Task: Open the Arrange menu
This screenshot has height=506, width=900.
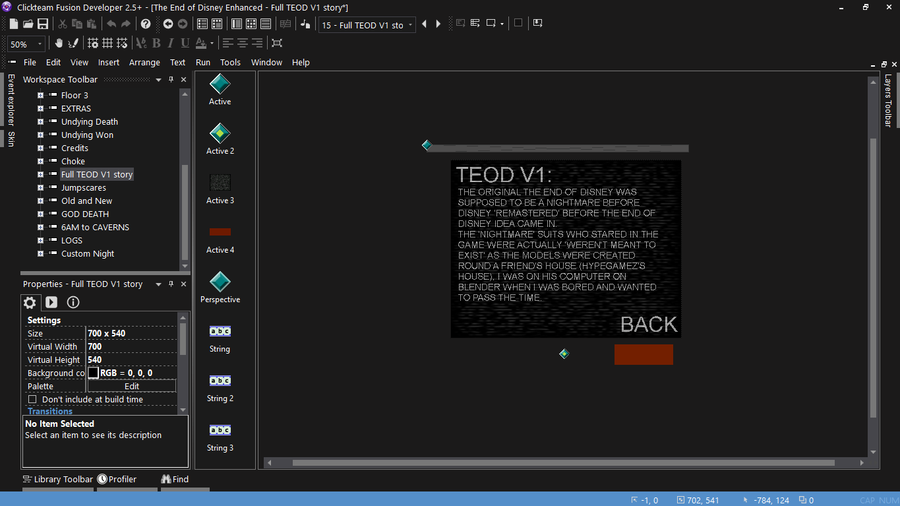Action: [x=145, y=63]
